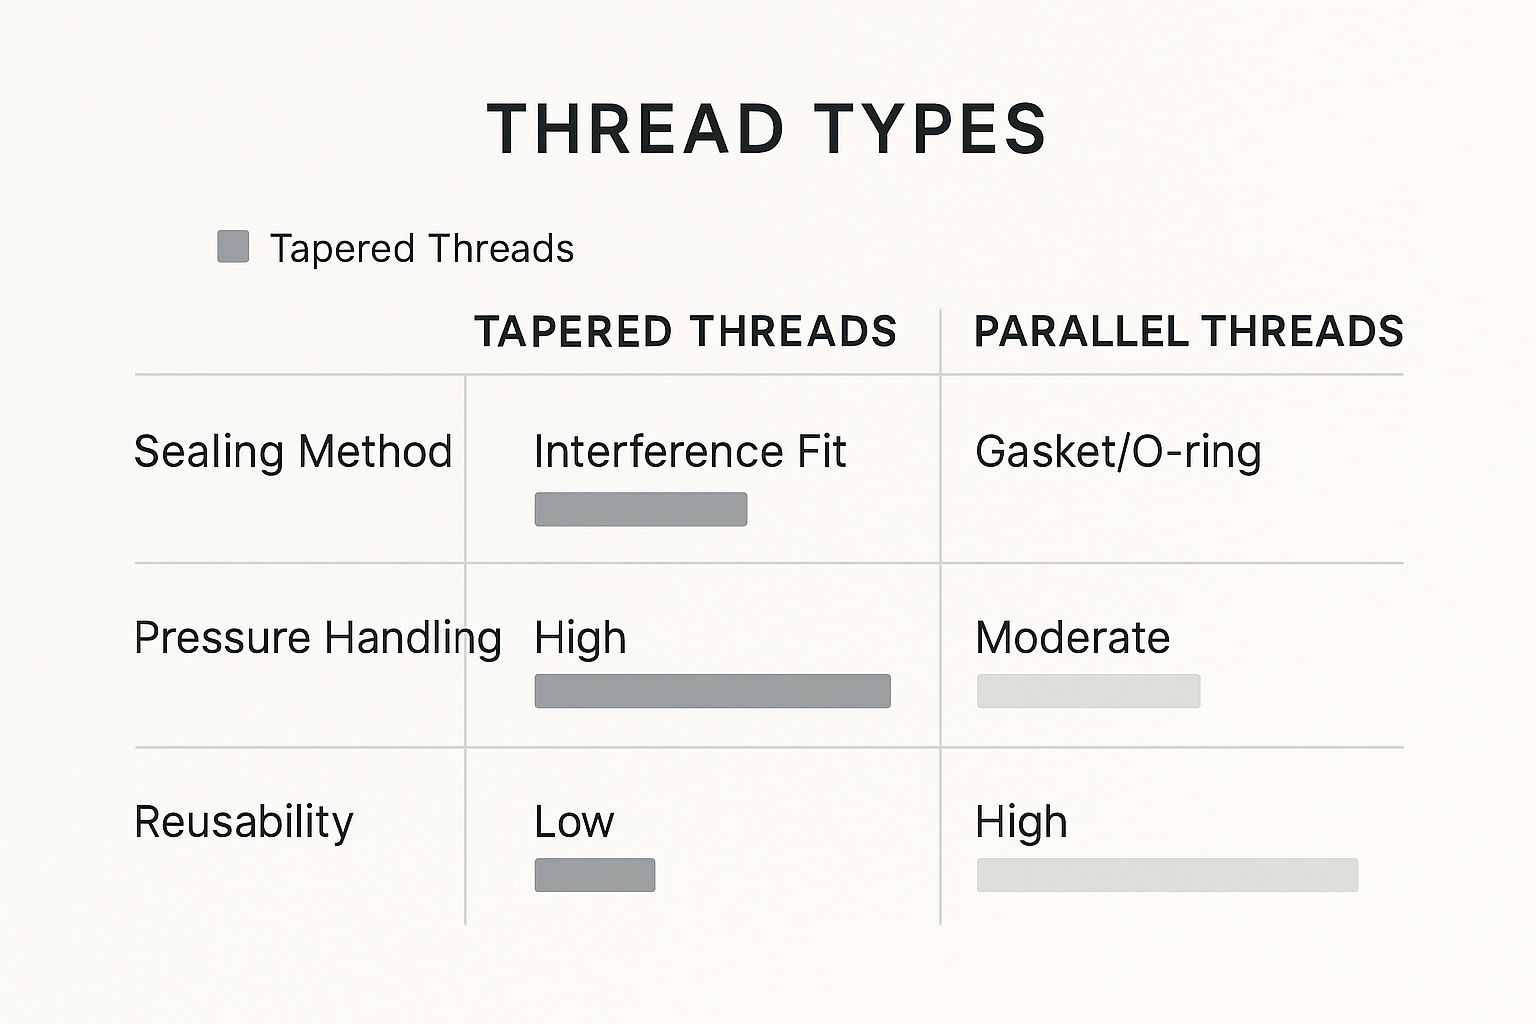Select the TAPERED THREADS column header
The width and height of the screenshot is (1536, 1024).
[685, 332]
